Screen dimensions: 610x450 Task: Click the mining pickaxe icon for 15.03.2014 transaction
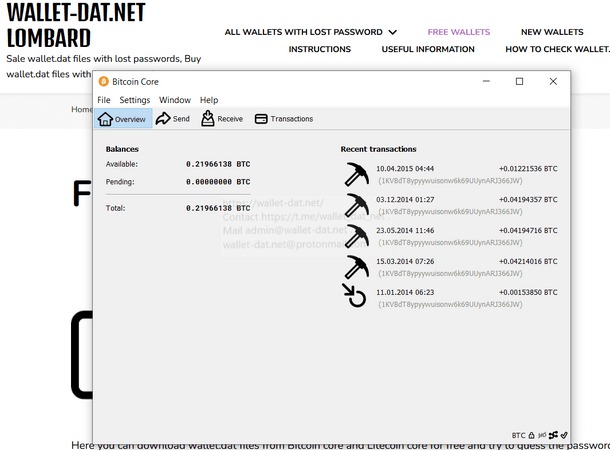point(357,267)
